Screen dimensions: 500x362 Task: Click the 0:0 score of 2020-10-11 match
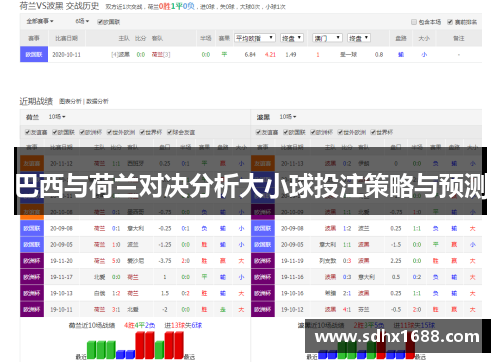pos(141,55)
